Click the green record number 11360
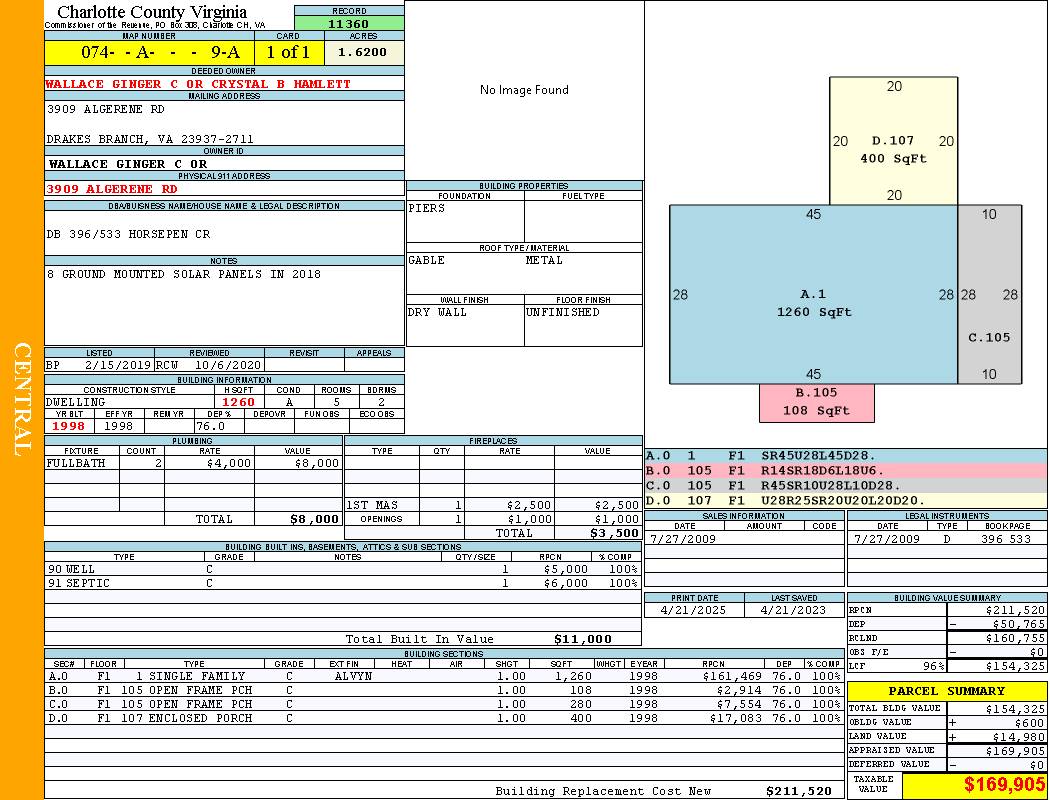The height and width of the screenshot is (800, 1050). [x=349, y=24]
